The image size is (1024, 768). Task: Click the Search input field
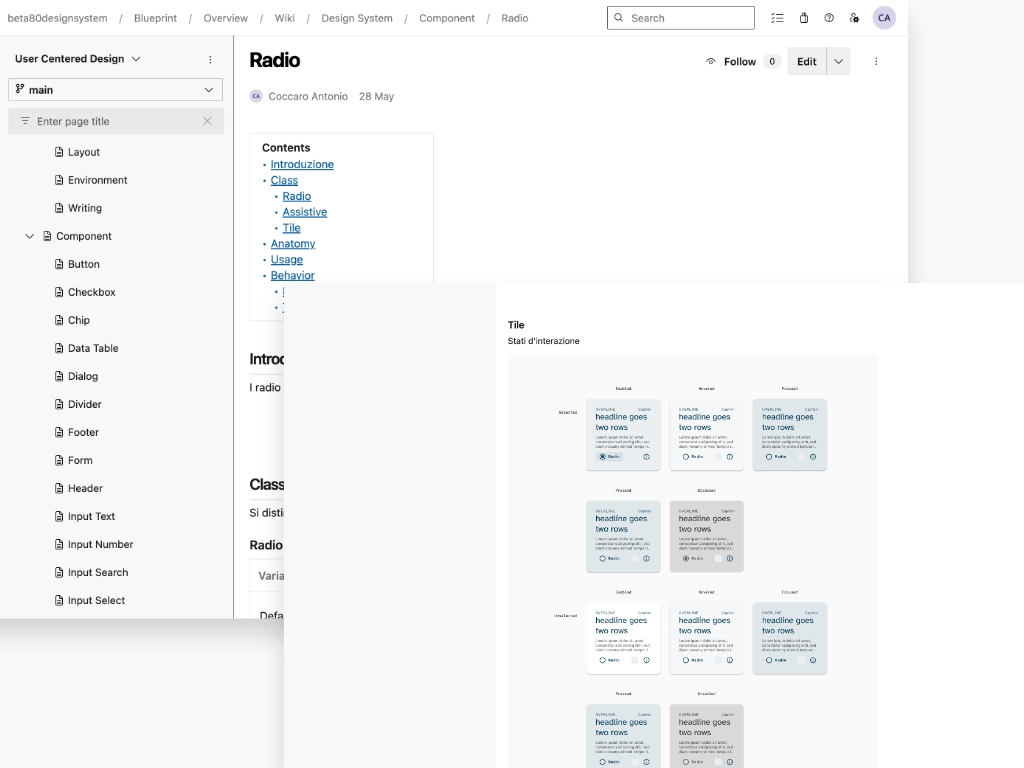pyautogui.click(x=680, y=18)
